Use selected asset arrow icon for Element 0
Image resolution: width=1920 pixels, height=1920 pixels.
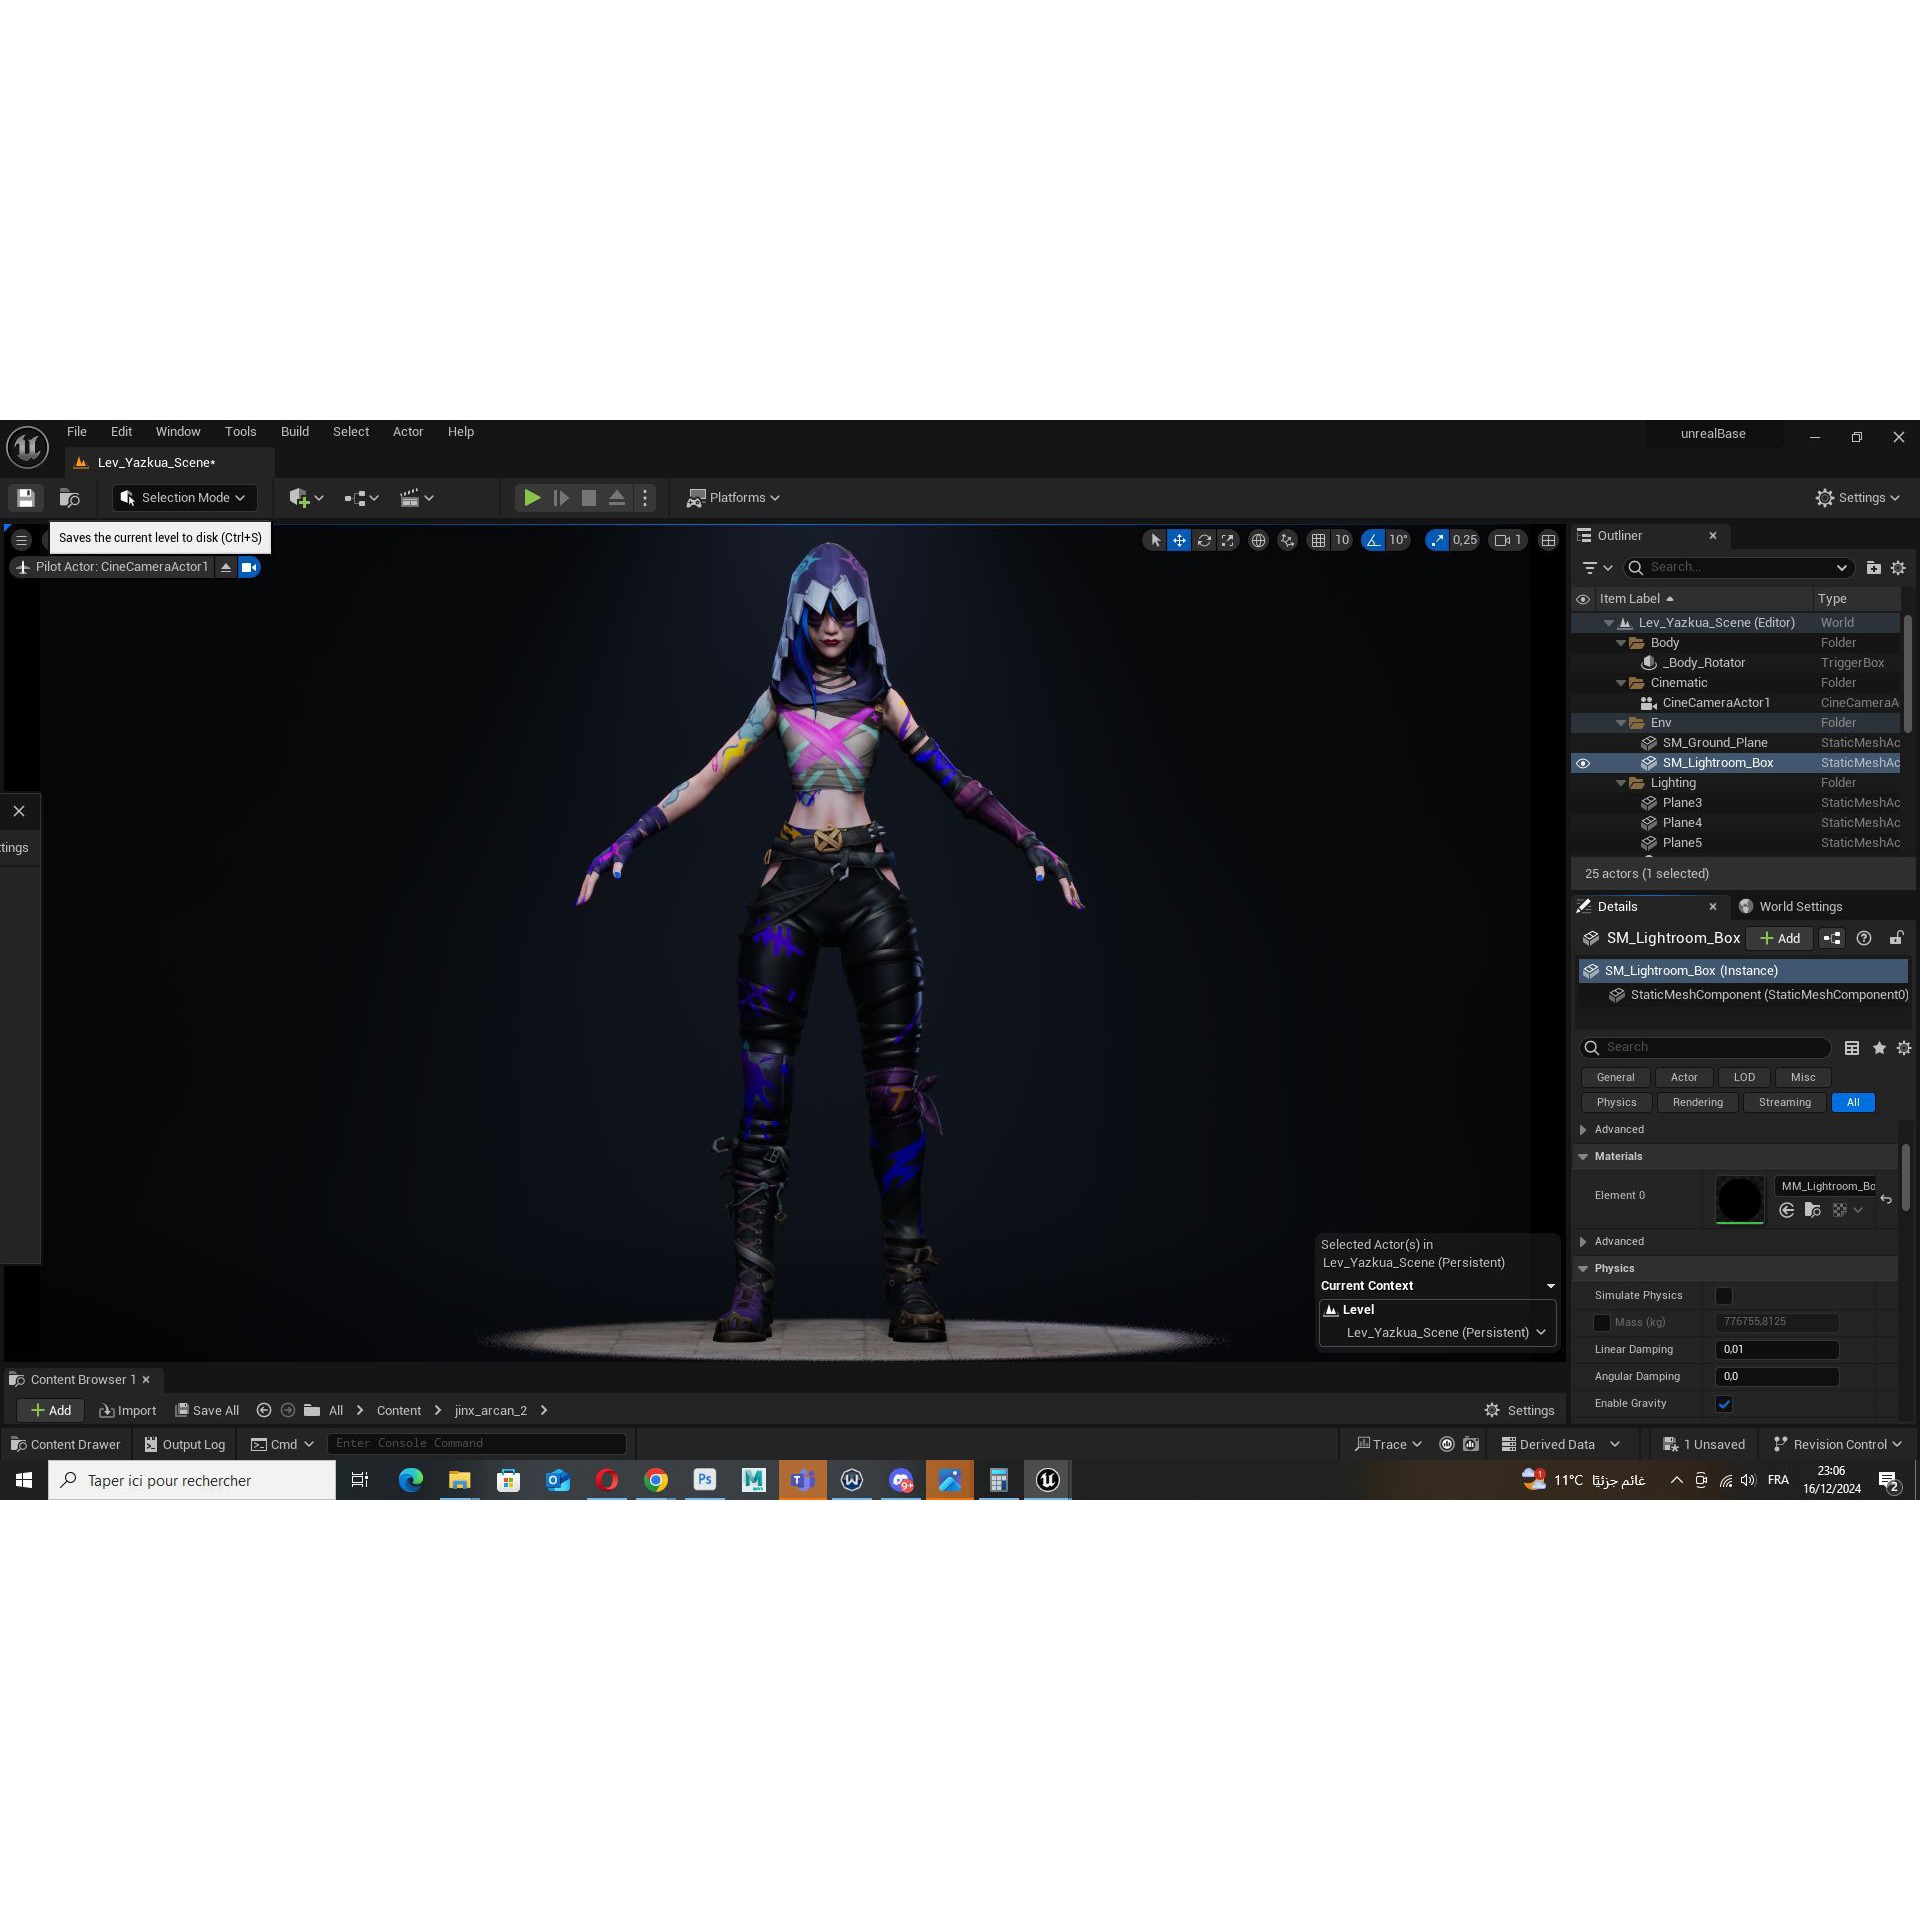[x=1787, y=1210]
